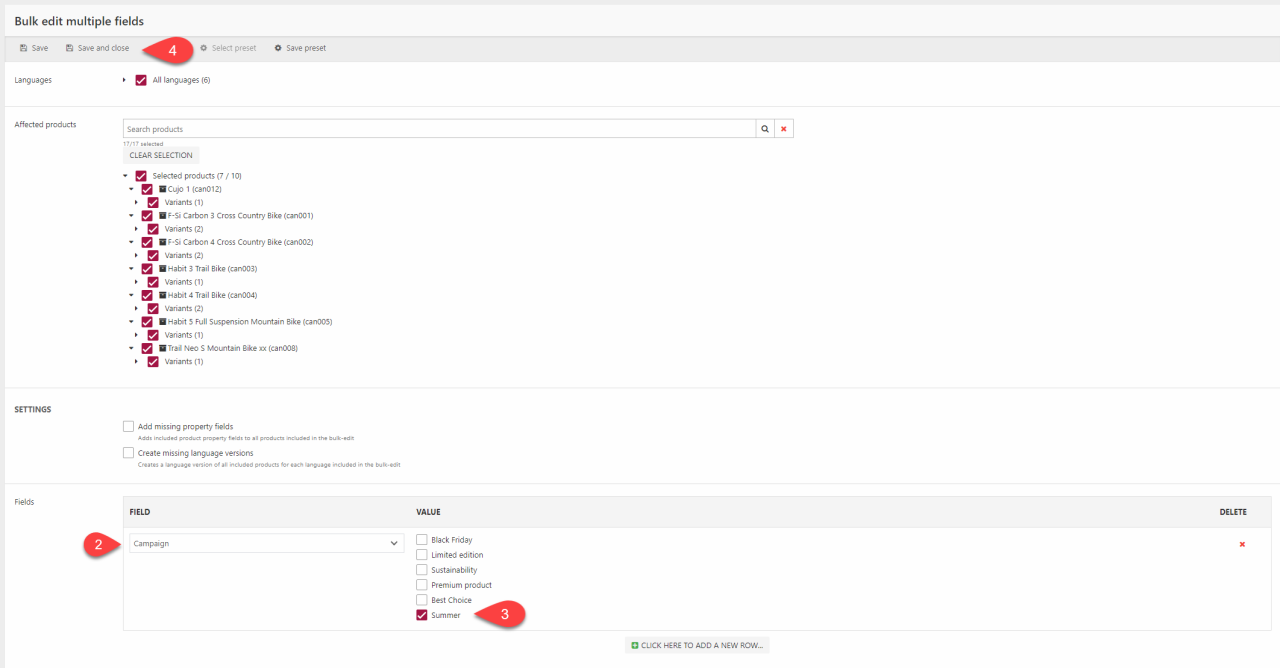Click the red X to clear product search
1280x668 pixels.
(784, 129)
